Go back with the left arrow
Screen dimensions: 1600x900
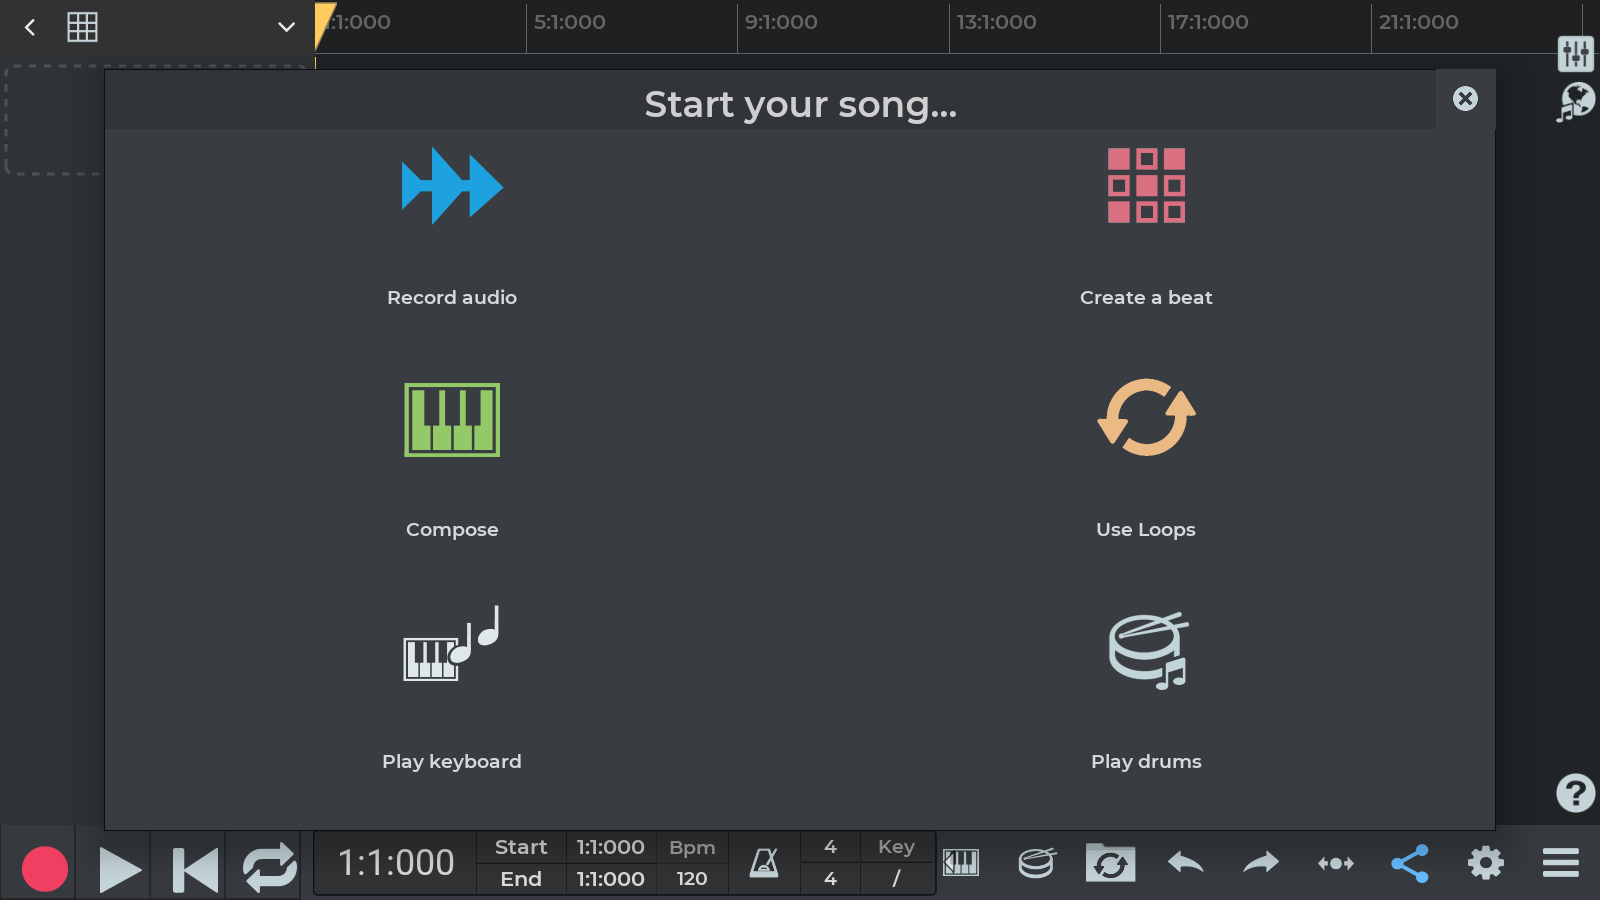click(x=30, y=27)
